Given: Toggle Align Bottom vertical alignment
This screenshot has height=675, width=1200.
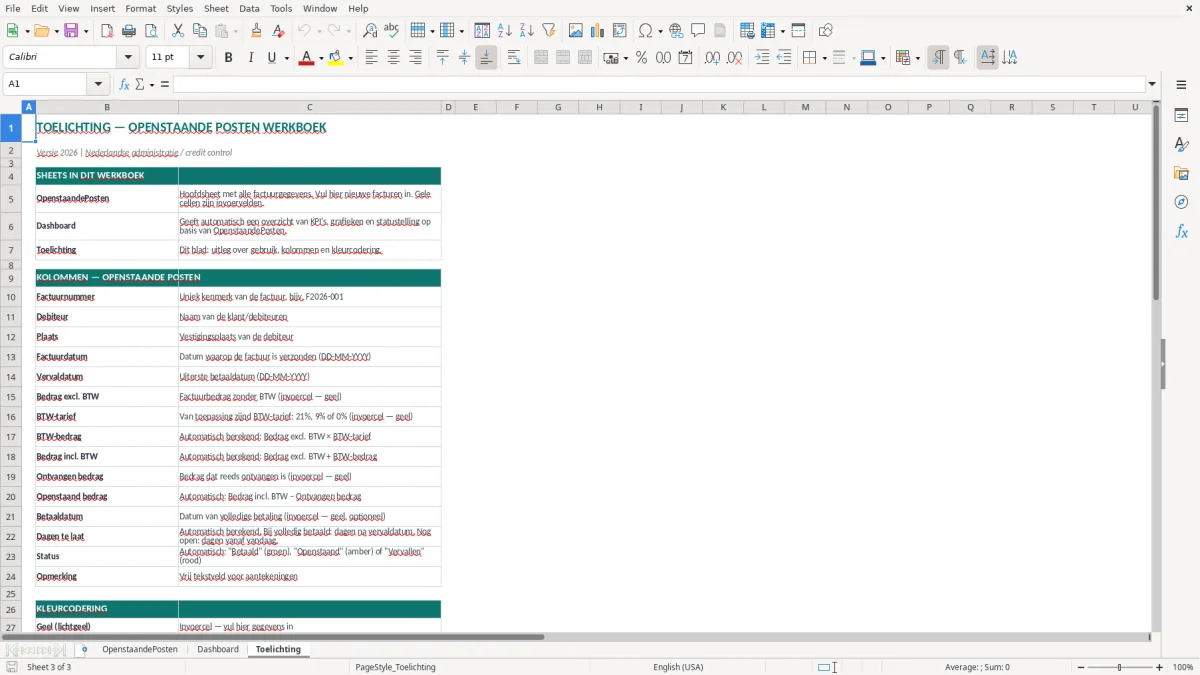Looking at the screenshot, I should 486,58.
